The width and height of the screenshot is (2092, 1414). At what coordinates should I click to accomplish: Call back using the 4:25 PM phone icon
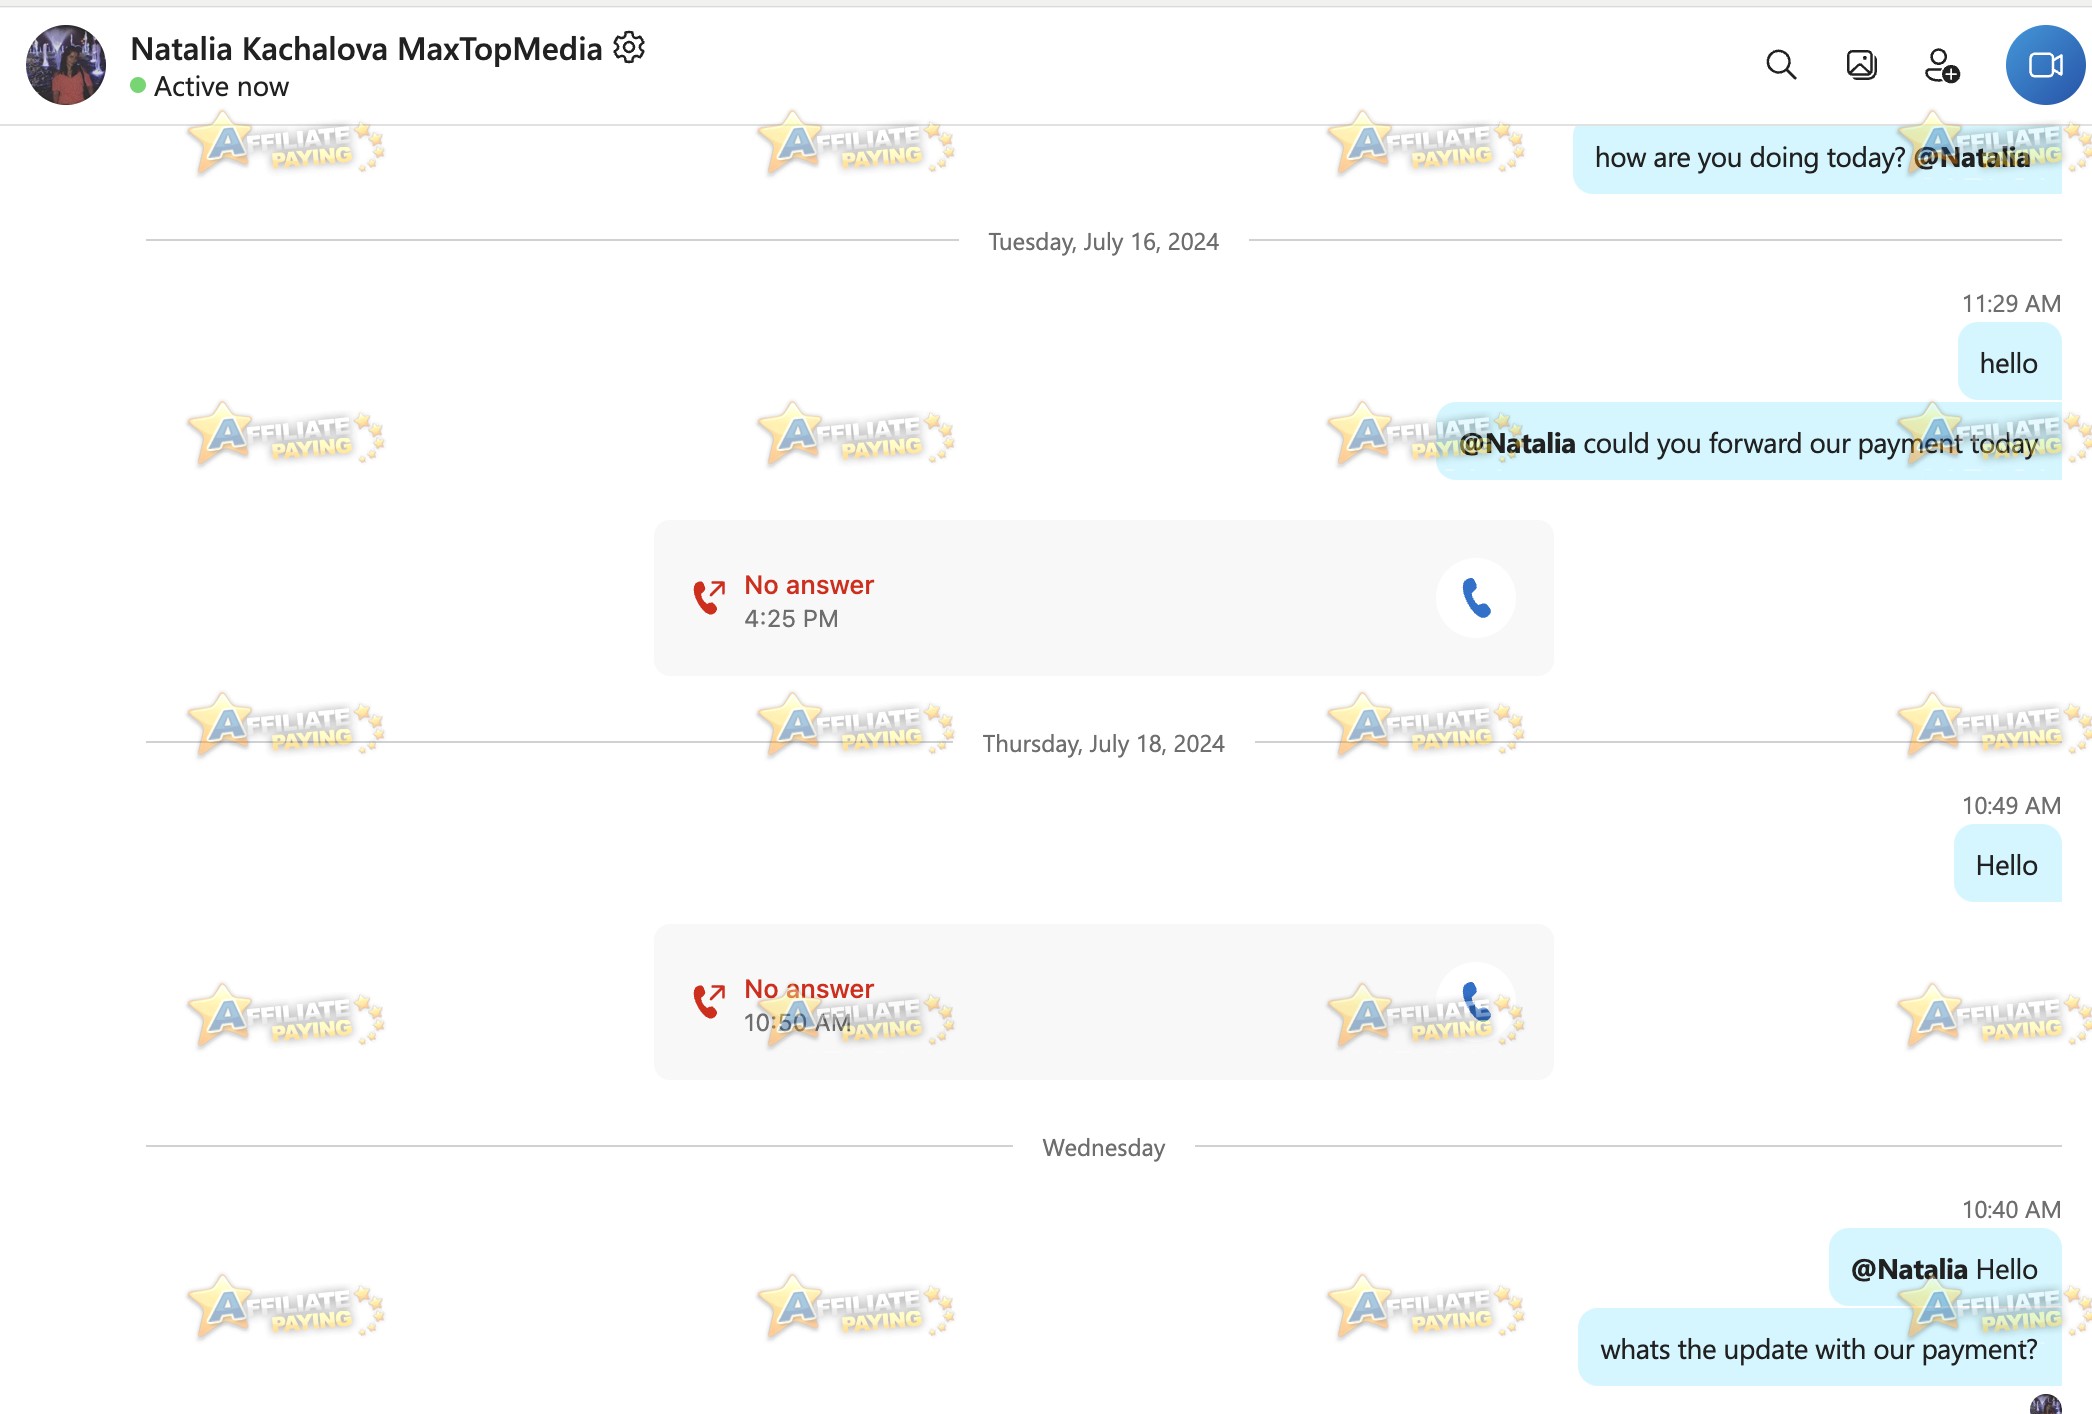(1476, 598)
